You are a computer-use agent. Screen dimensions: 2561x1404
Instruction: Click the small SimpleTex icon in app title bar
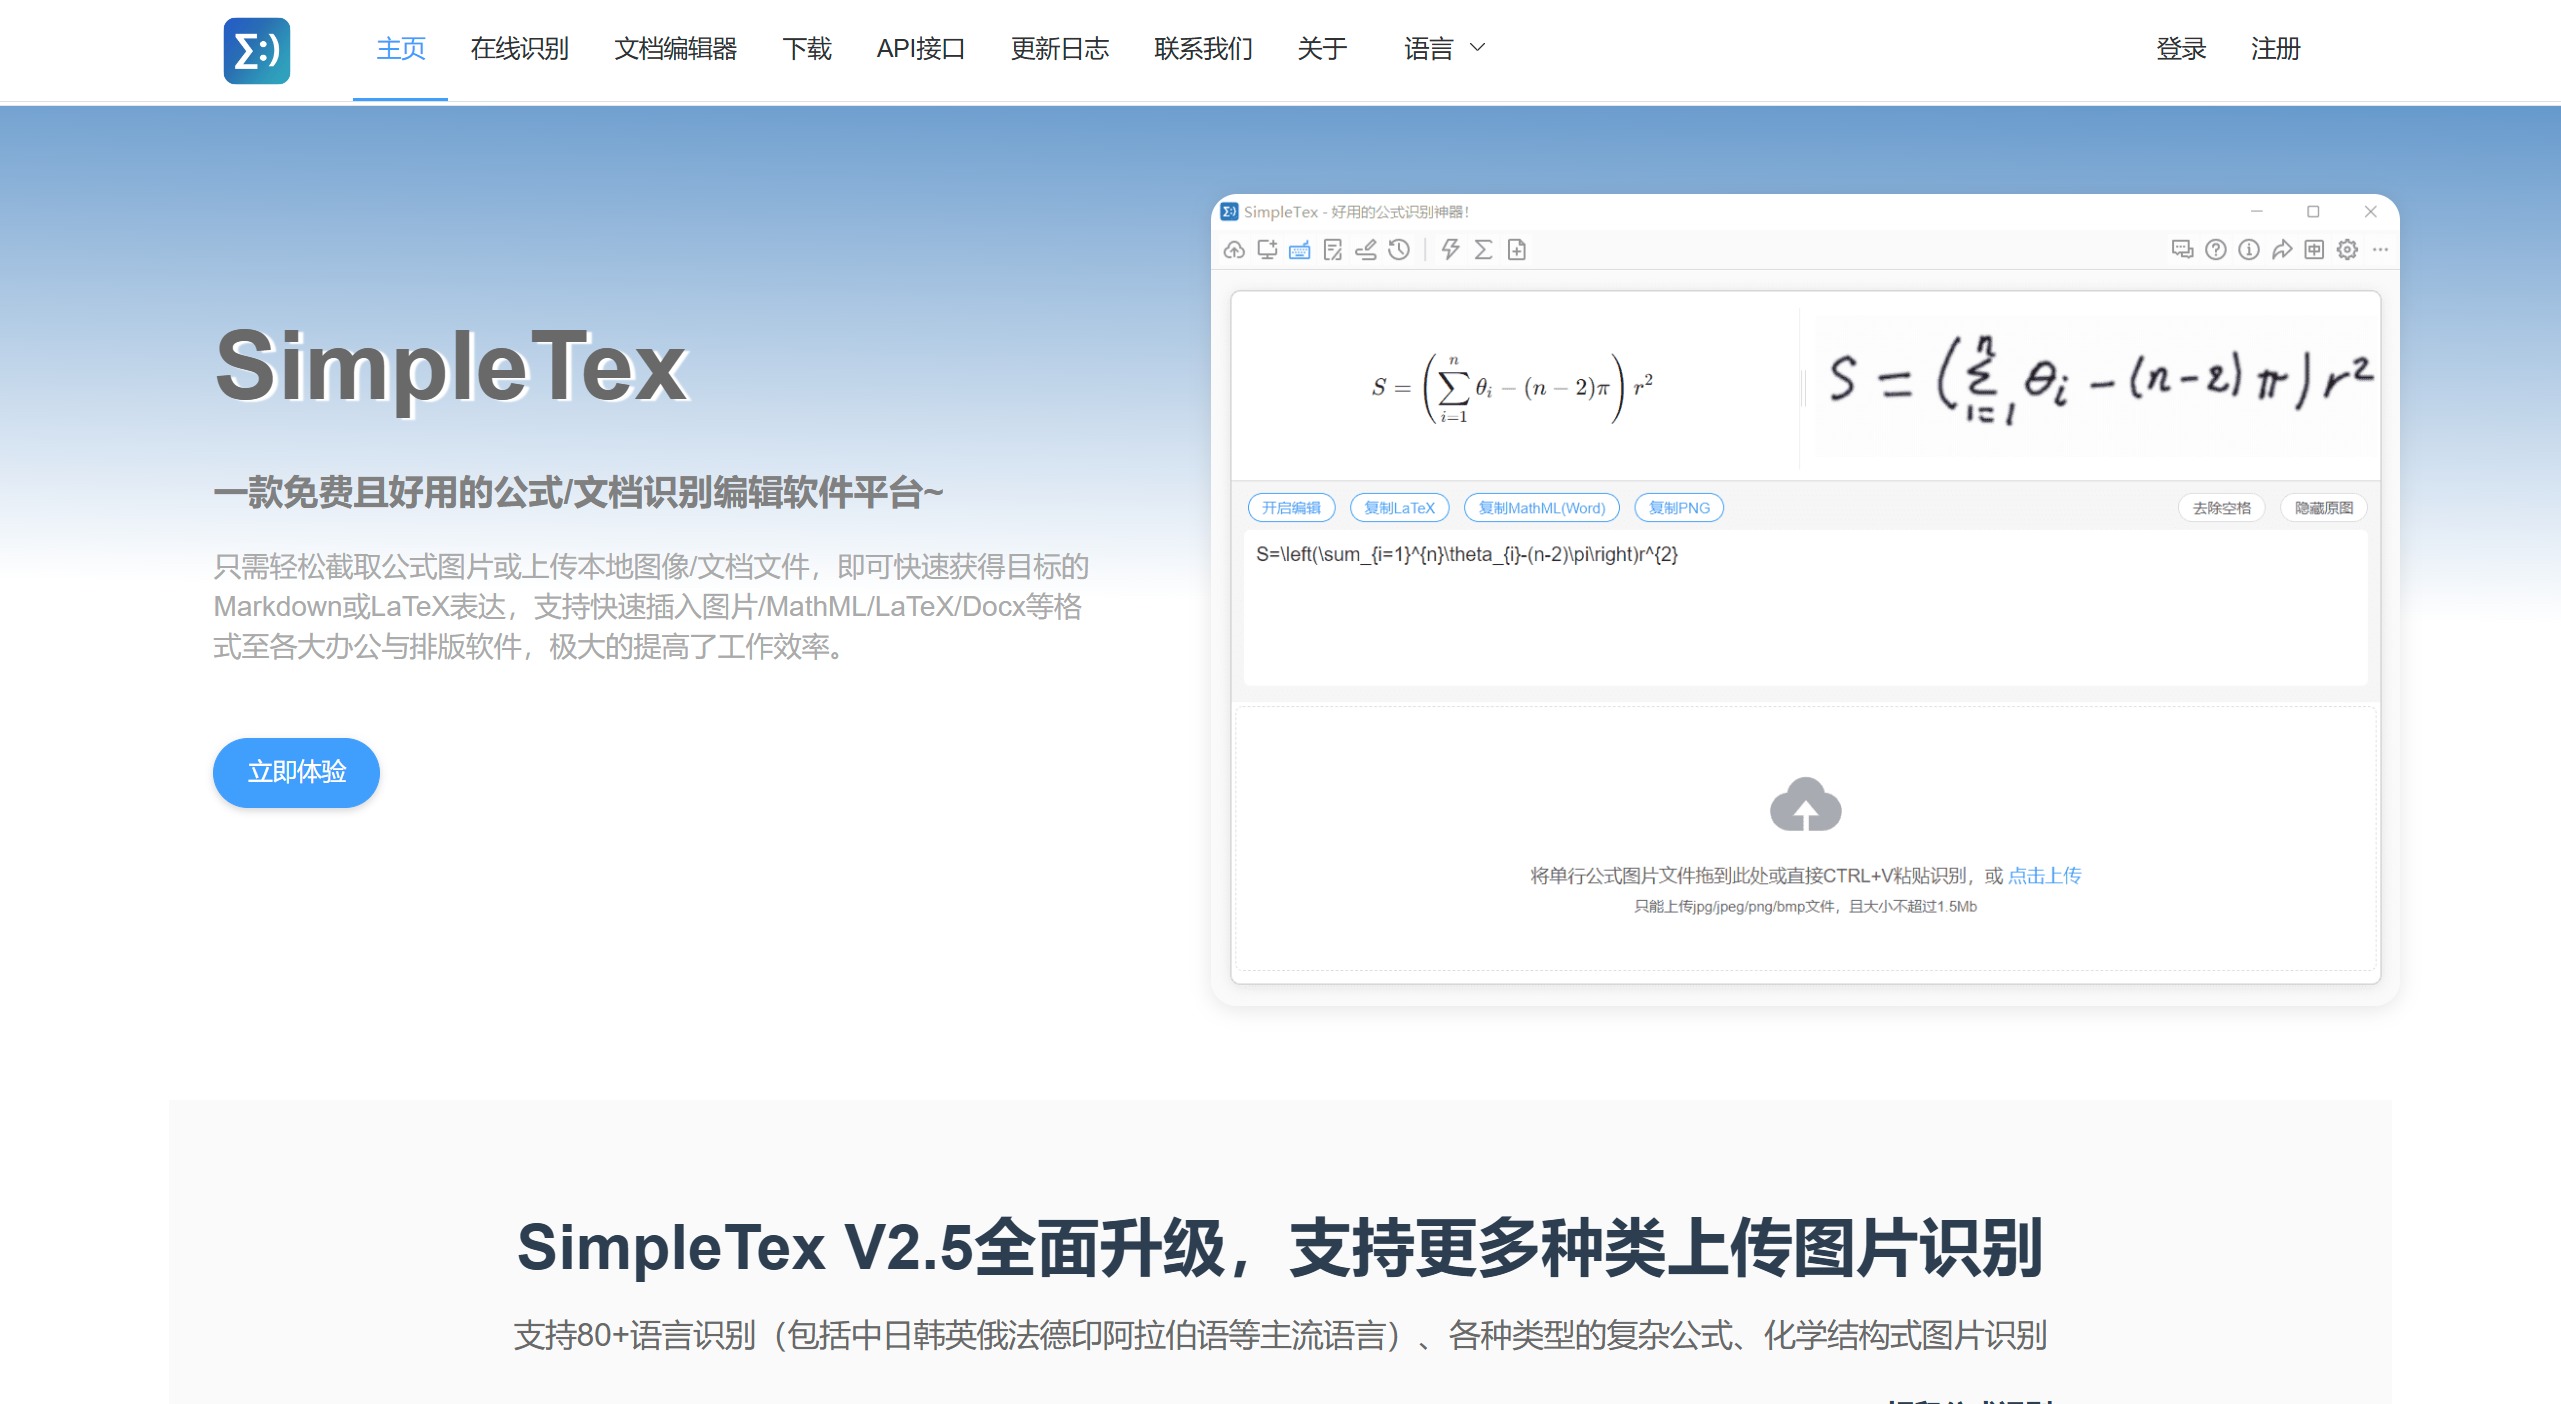[x=1230, y=212]
